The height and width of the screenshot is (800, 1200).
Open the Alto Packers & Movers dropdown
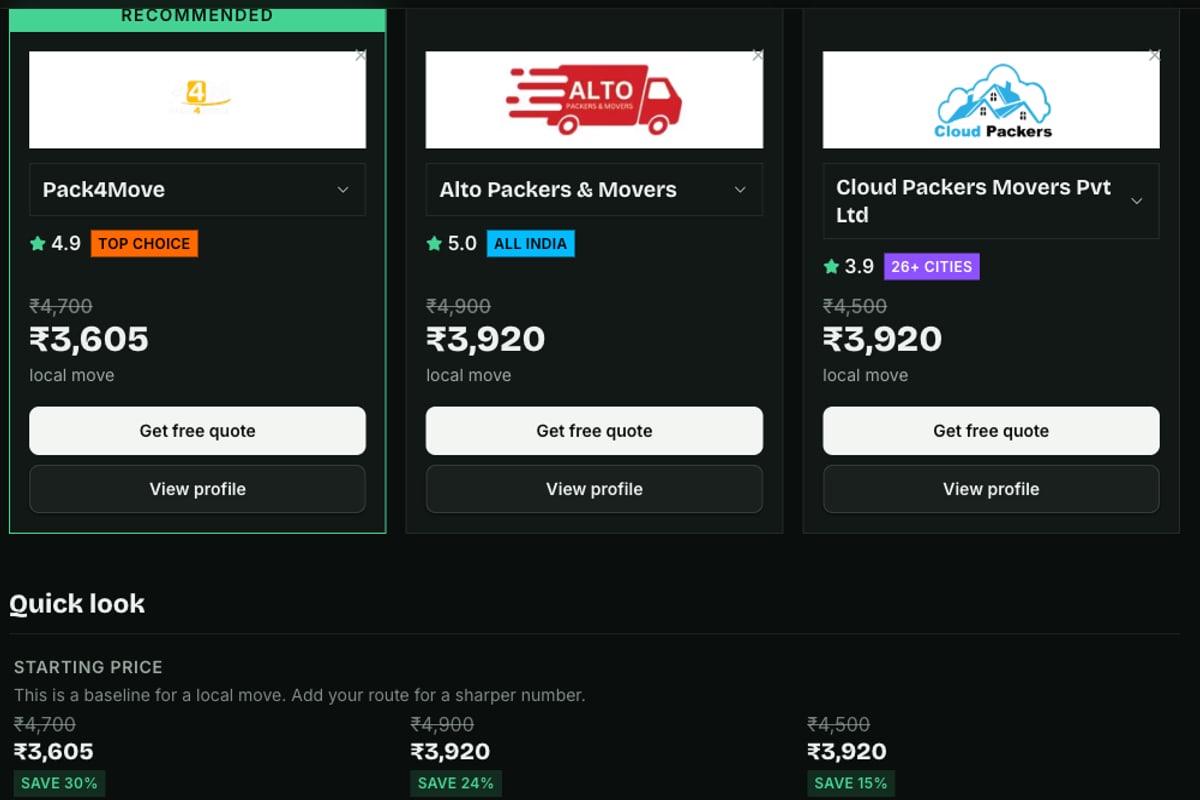[x=594, y=190]
